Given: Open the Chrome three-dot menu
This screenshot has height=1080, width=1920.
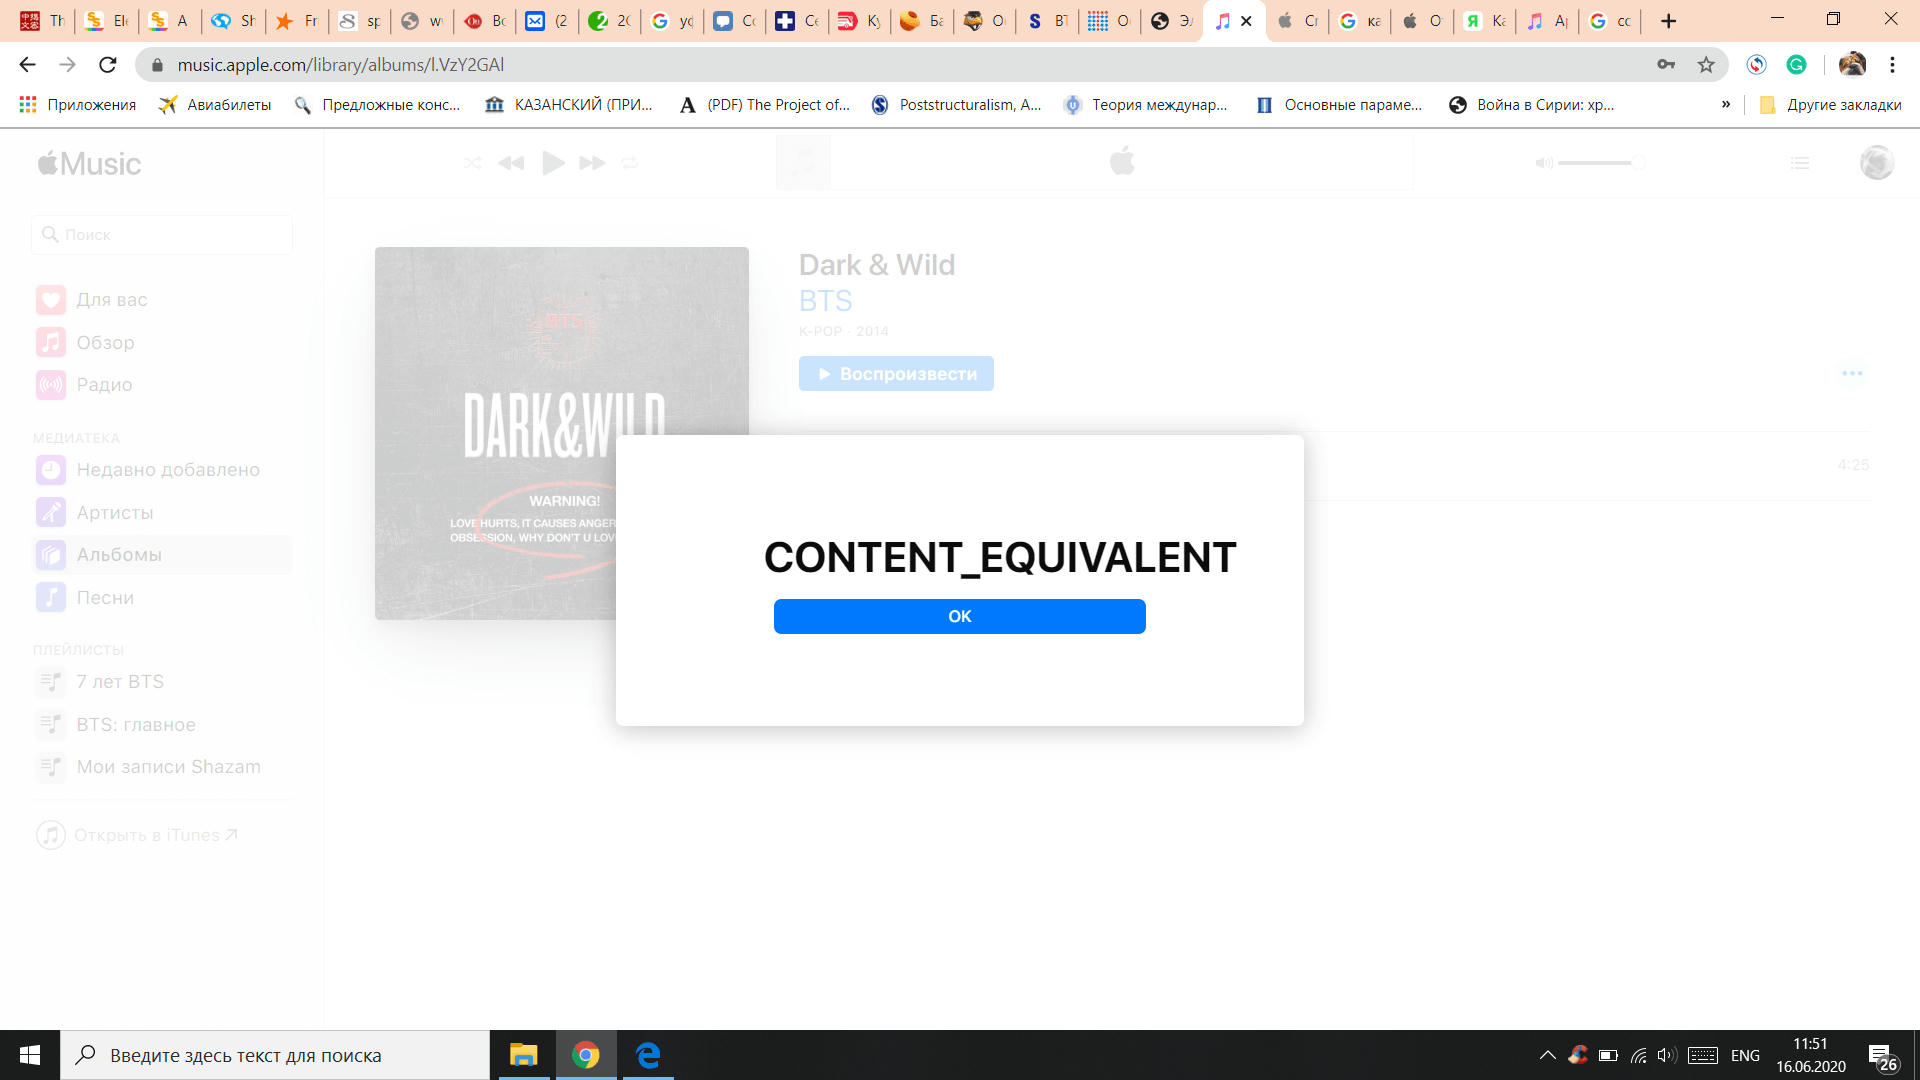Looking at the screenshot, I should (1892, 64).
